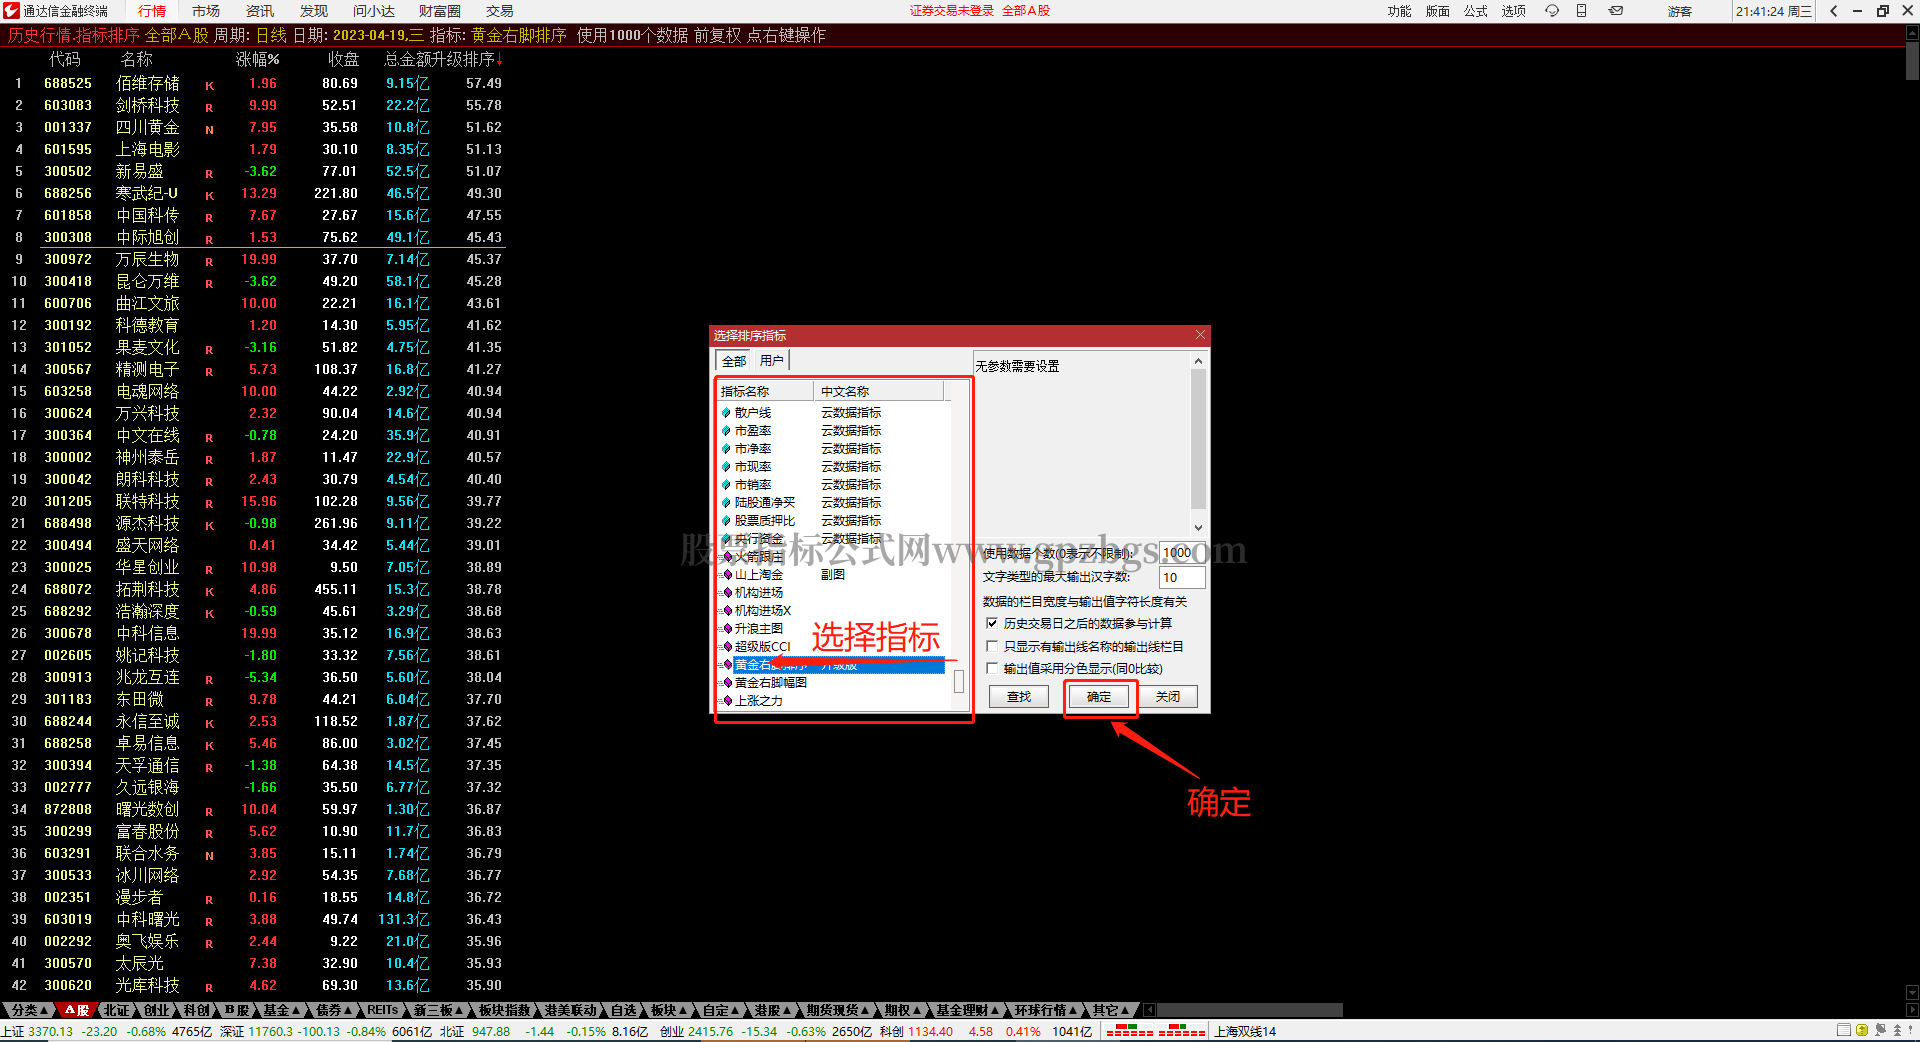The width and height of the screenshot is (1920, 1042).
Task: Select the 机构进场 indicator icon
Action: (727, 593)
